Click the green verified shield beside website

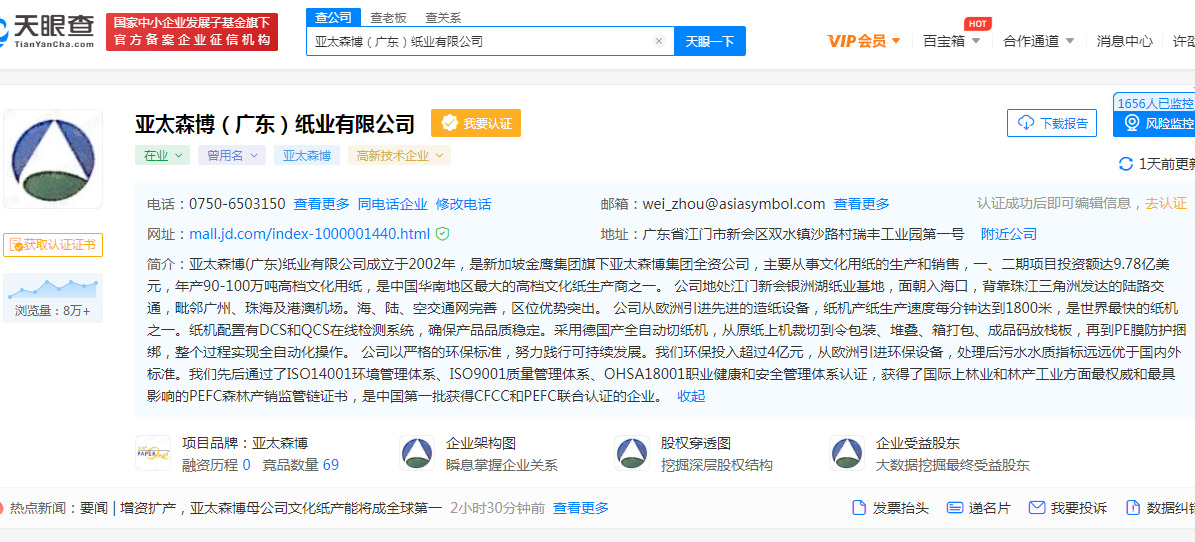click(442, 234)
